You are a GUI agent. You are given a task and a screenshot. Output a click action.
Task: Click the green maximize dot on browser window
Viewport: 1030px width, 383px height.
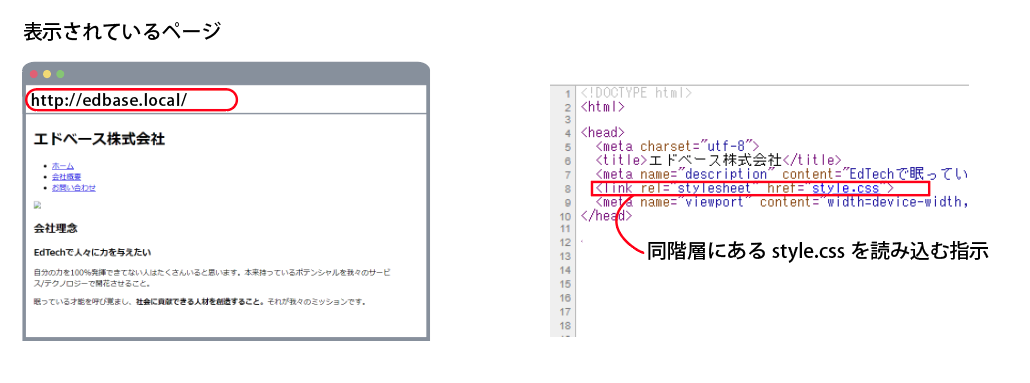point(60,74)
